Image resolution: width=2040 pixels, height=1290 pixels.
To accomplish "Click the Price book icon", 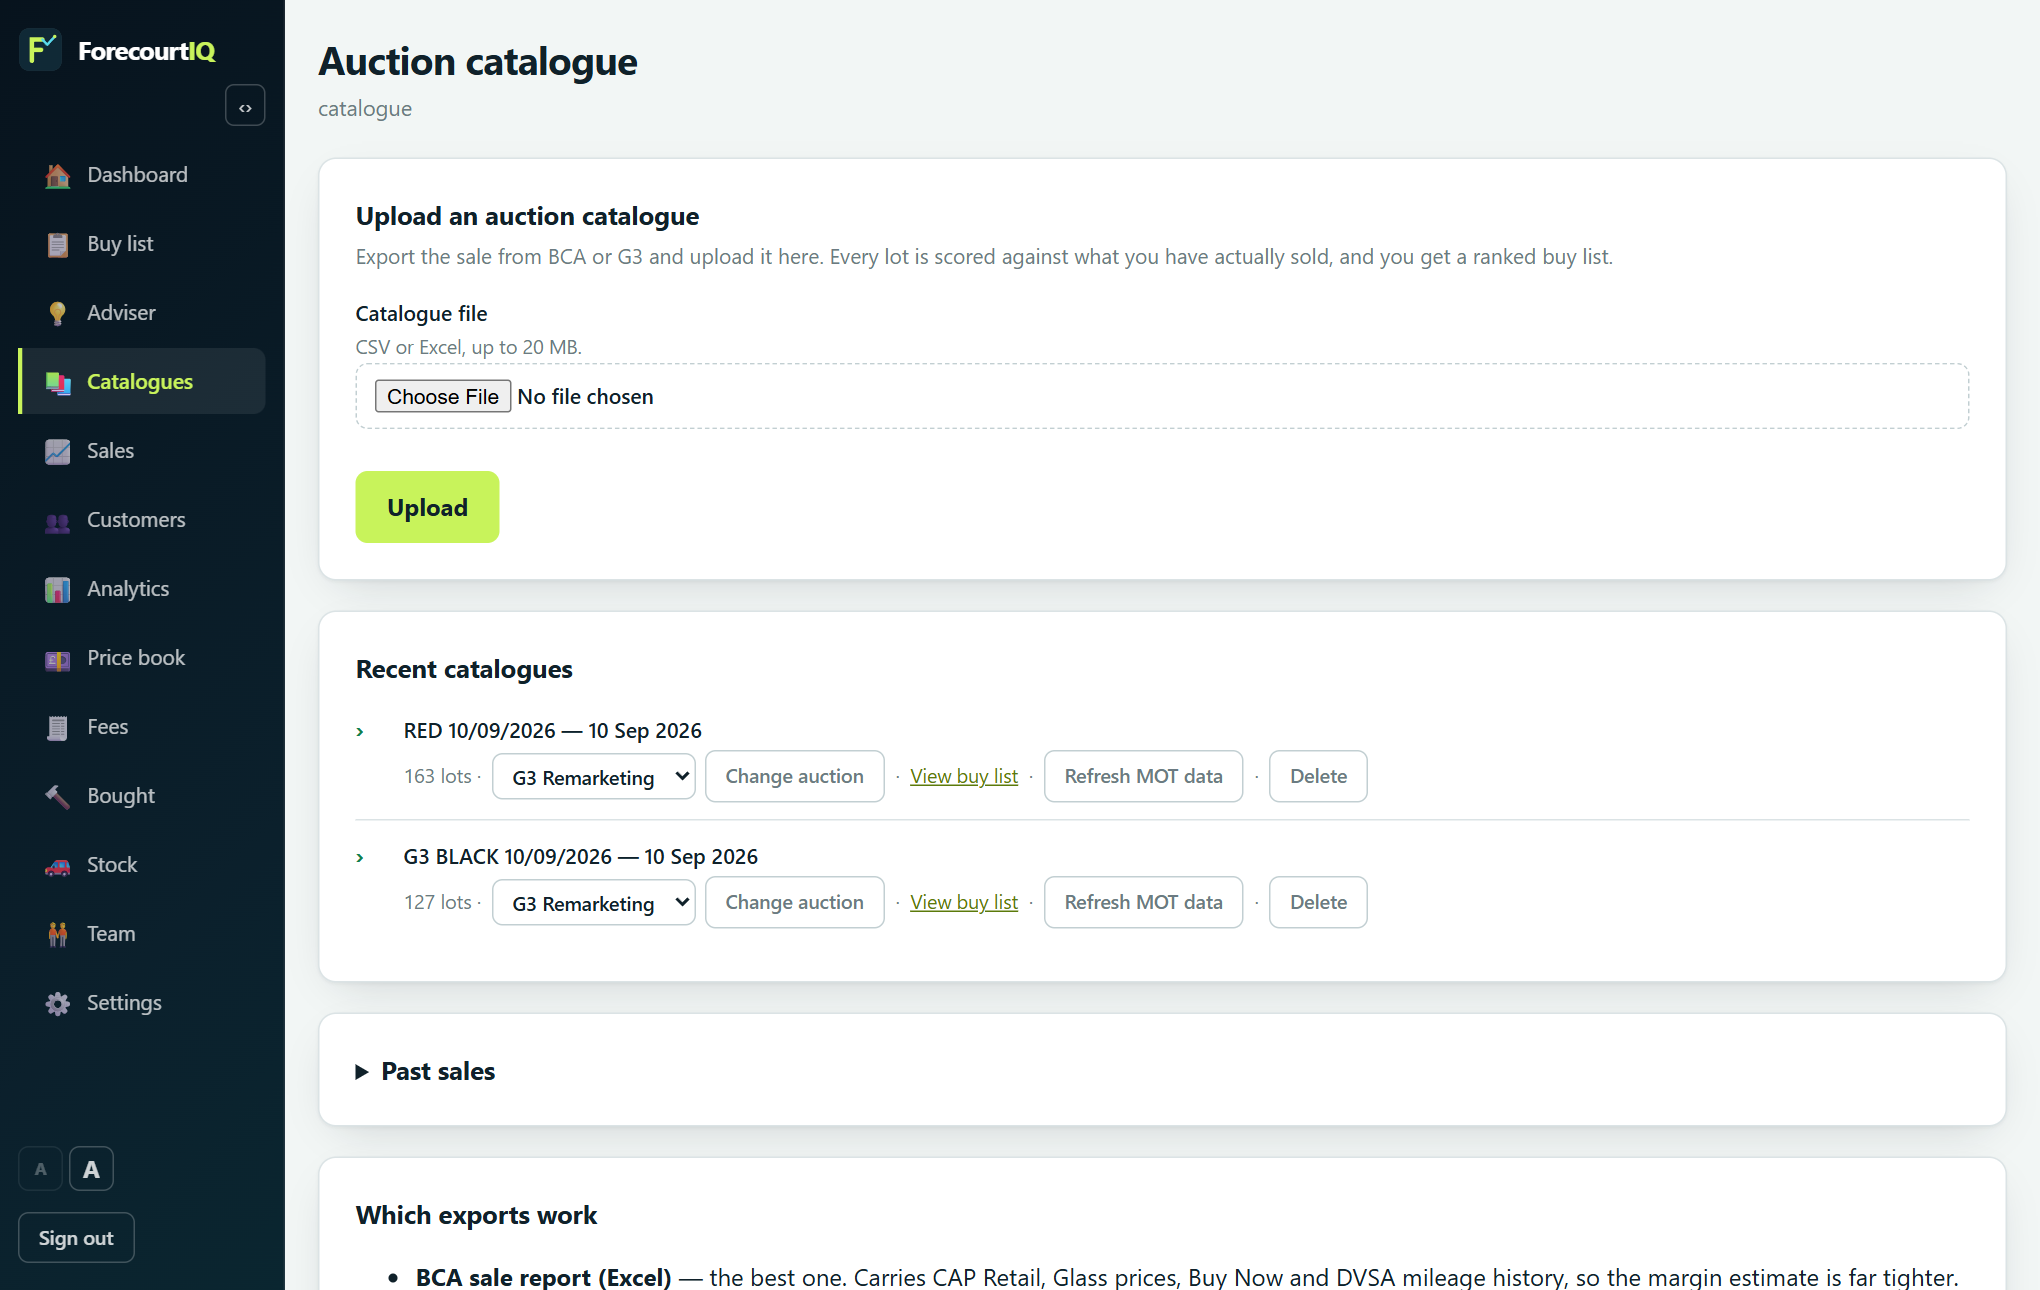I will pyautogui.click(x=58, y=658).
